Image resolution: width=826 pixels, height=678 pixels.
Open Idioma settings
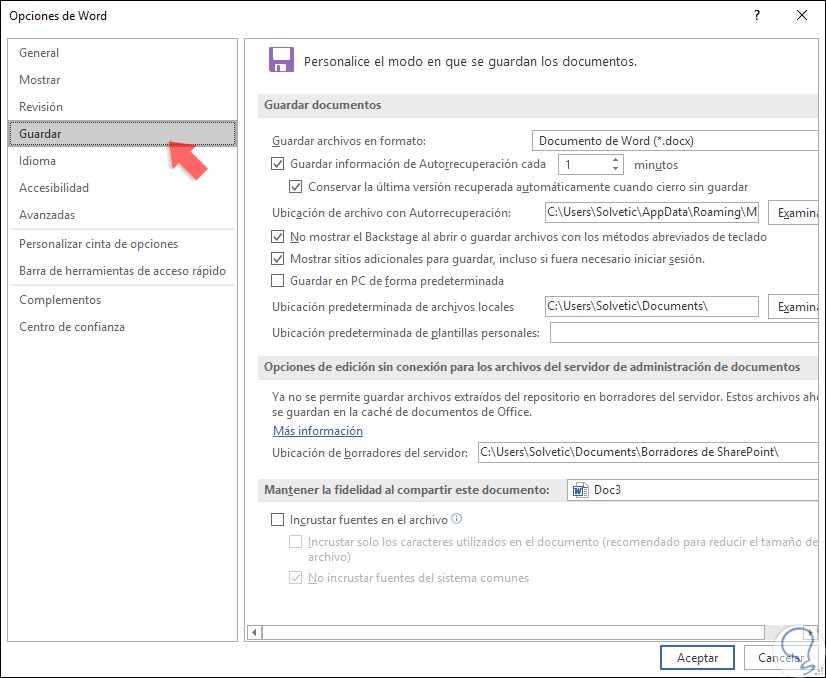[x=123, y=161]
